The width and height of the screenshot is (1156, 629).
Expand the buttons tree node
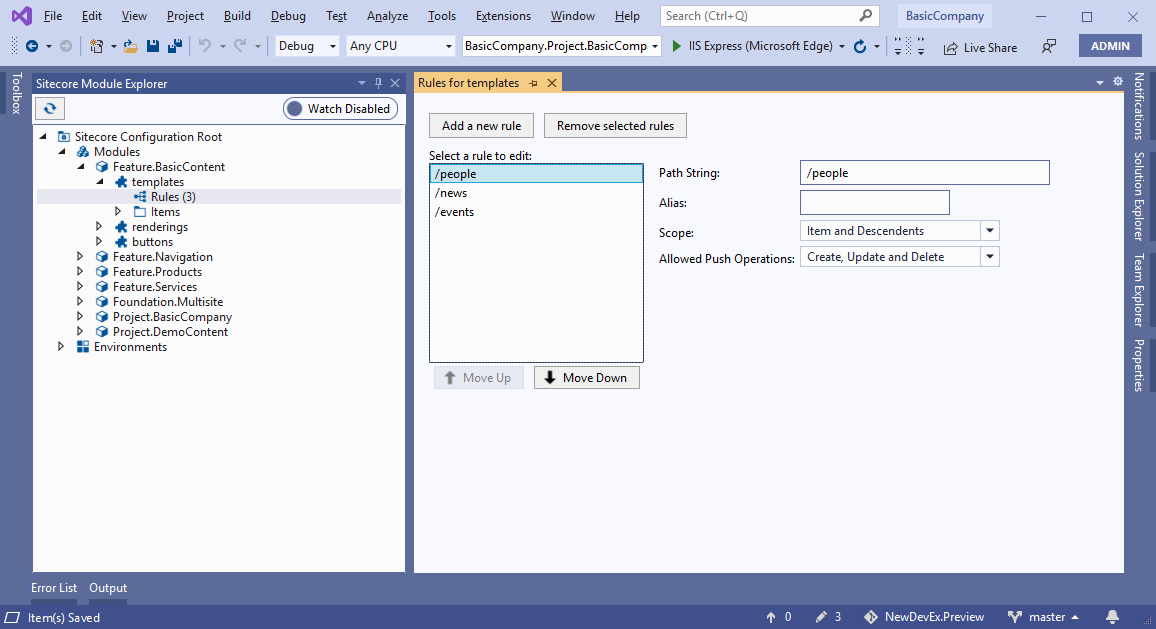pyautogui.click(x=99, y=242)
